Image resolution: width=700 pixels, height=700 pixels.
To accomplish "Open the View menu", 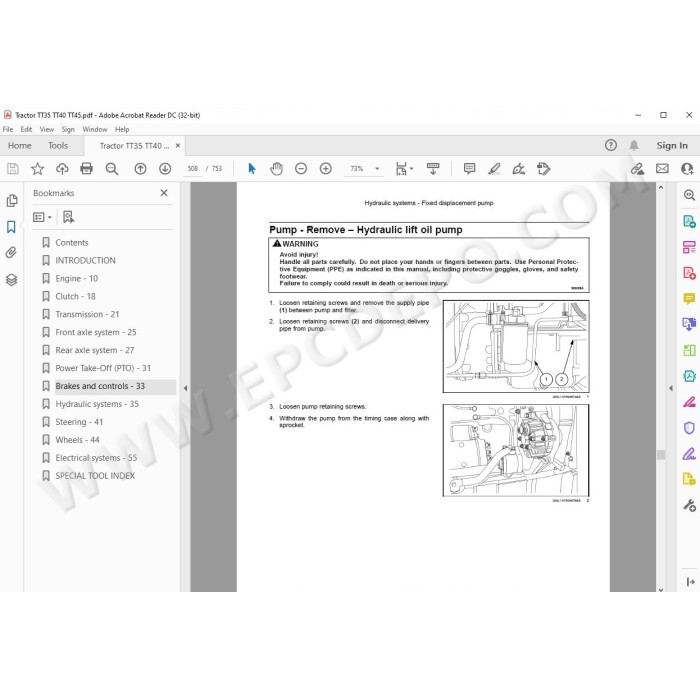I will [x=46, y=129].
